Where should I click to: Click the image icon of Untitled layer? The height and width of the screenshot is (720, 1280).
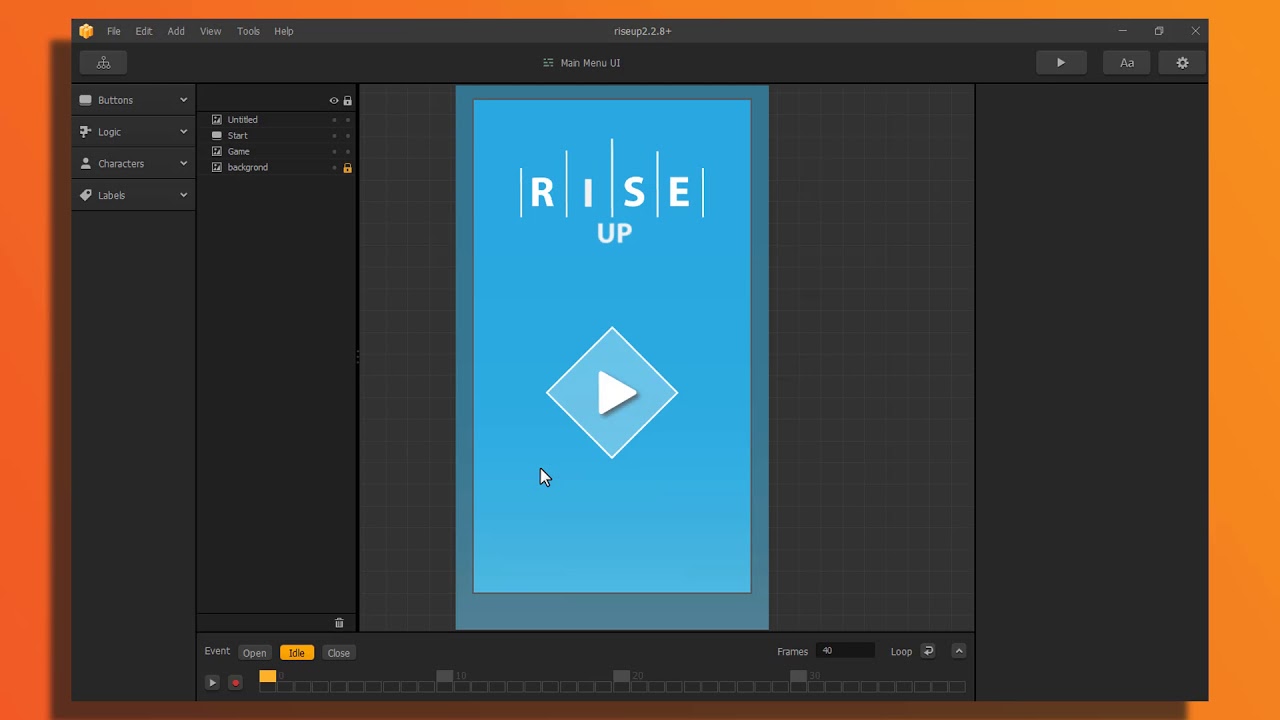217,120
